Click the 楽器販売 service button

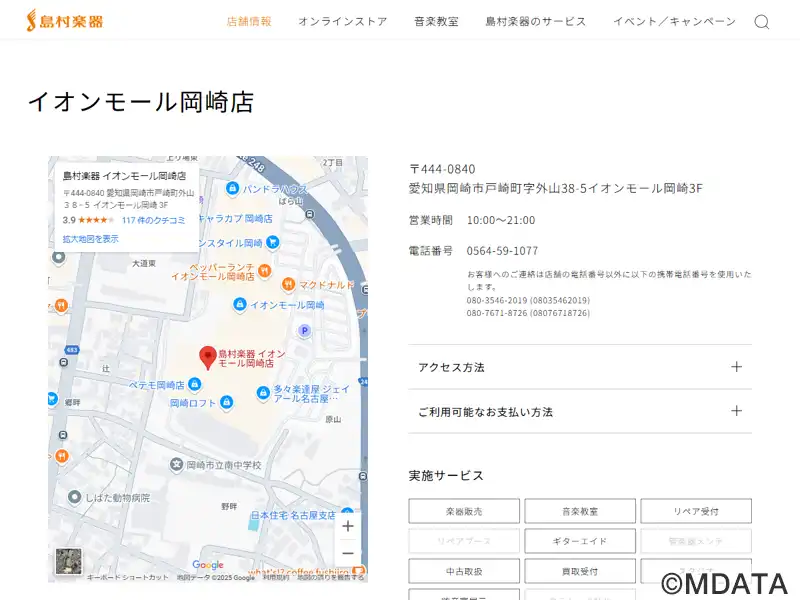tap(464, 511)
